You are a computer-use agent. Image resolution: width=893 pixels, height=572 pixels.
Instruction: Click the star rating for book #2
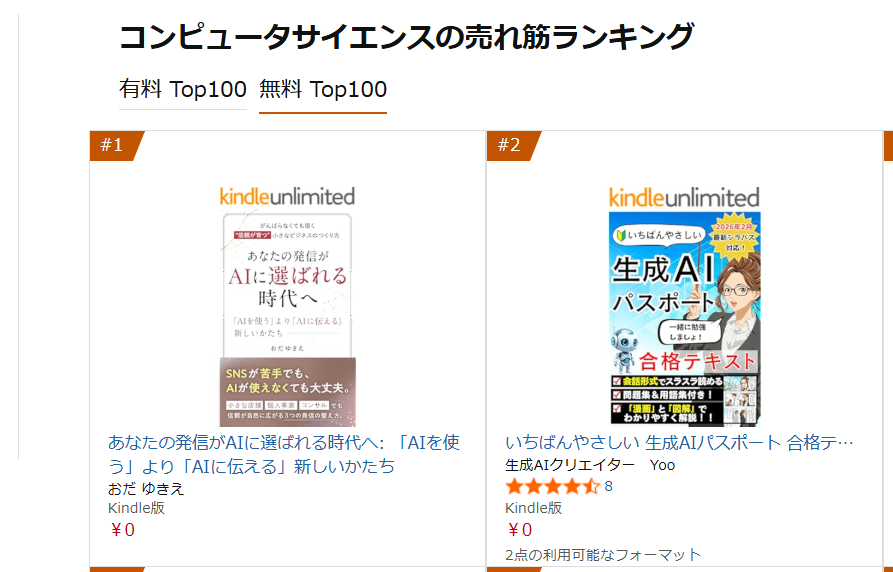[552, 487]
